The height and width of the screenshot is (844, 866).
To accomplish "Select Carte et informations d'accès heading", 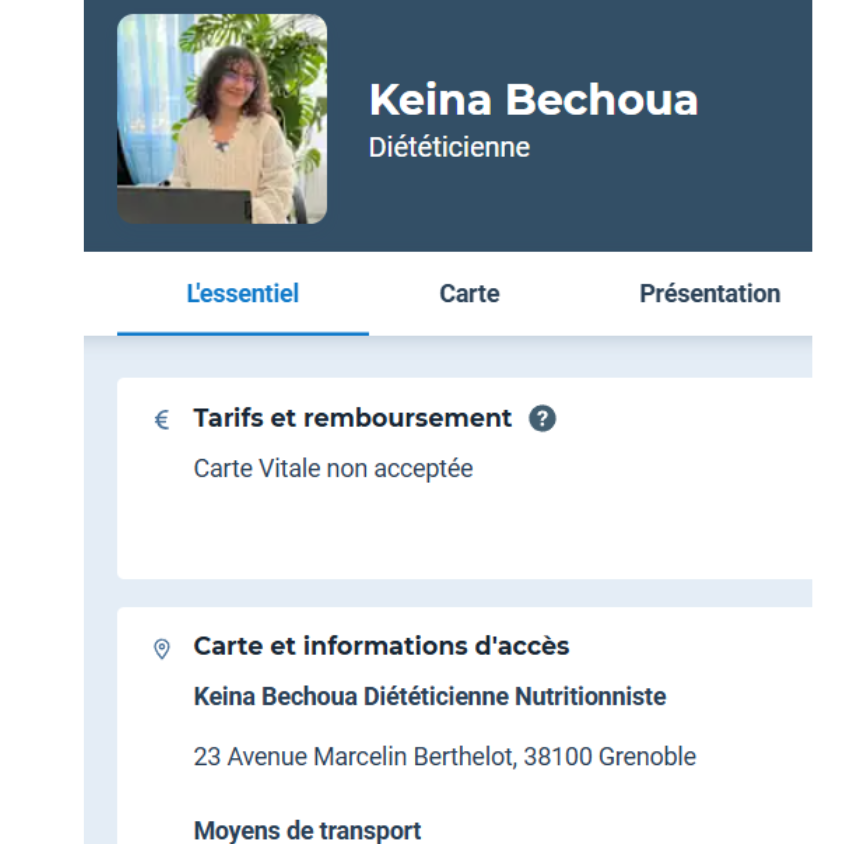I will pyautogui.click(x=381, y=646).
